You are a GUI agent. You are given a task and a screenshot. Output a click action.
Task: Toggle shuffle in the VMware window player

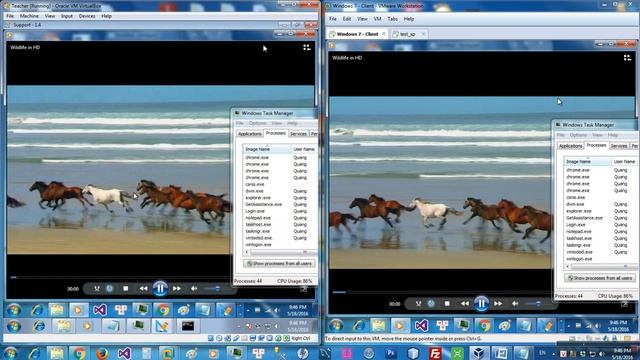click(x=418, y=304)
